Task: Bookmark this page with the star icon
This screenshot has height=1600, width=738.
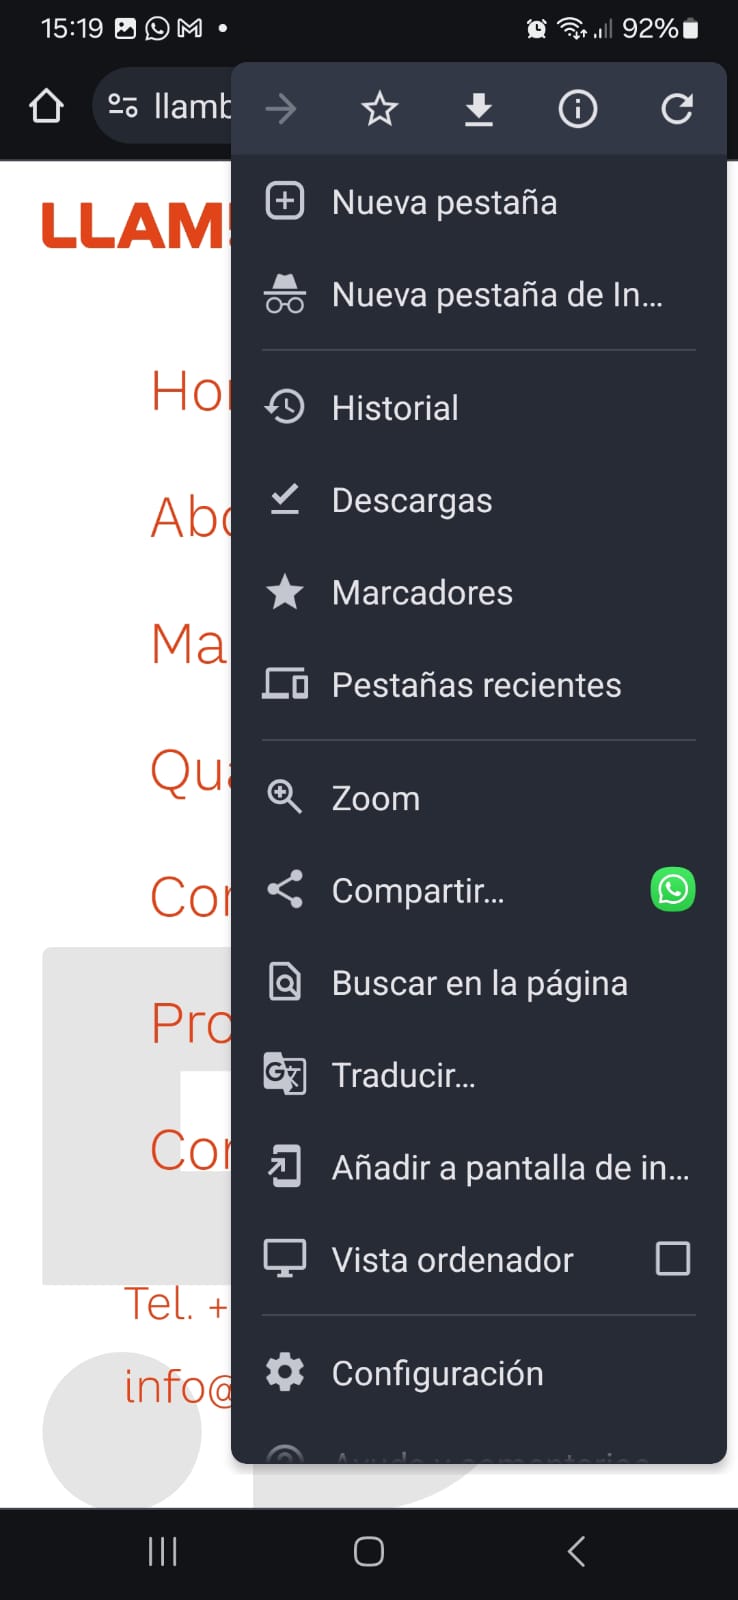Action: [x=379, y=109]
